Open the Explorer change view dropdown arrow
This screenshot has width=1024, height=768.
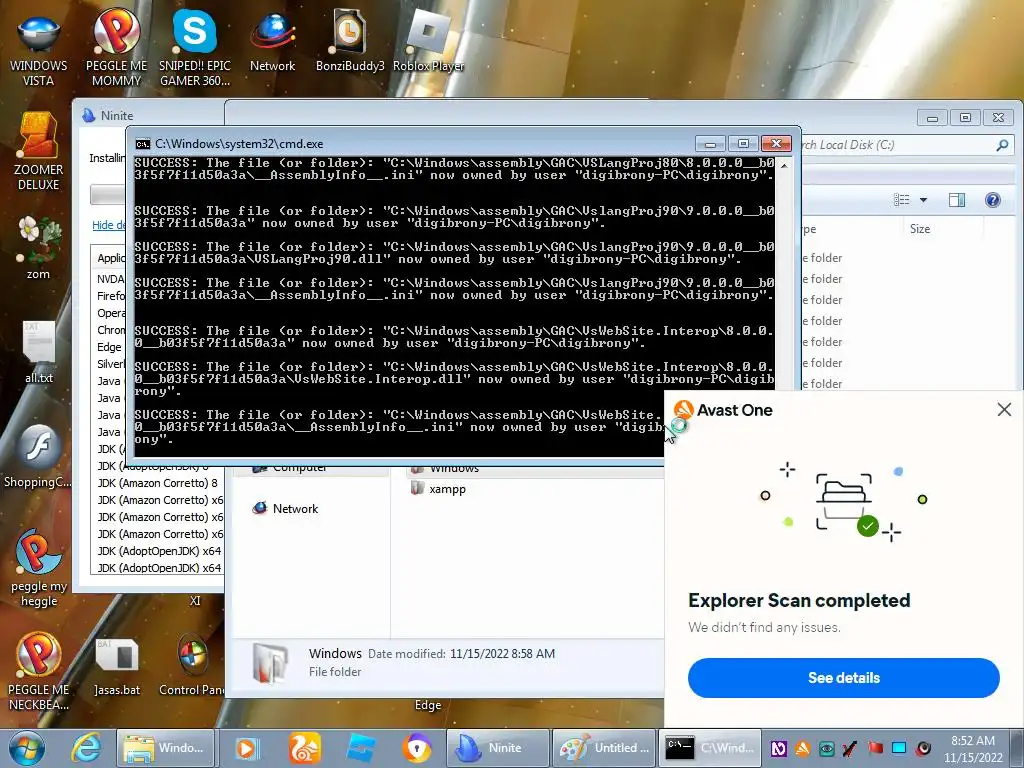tap(923, 200)
